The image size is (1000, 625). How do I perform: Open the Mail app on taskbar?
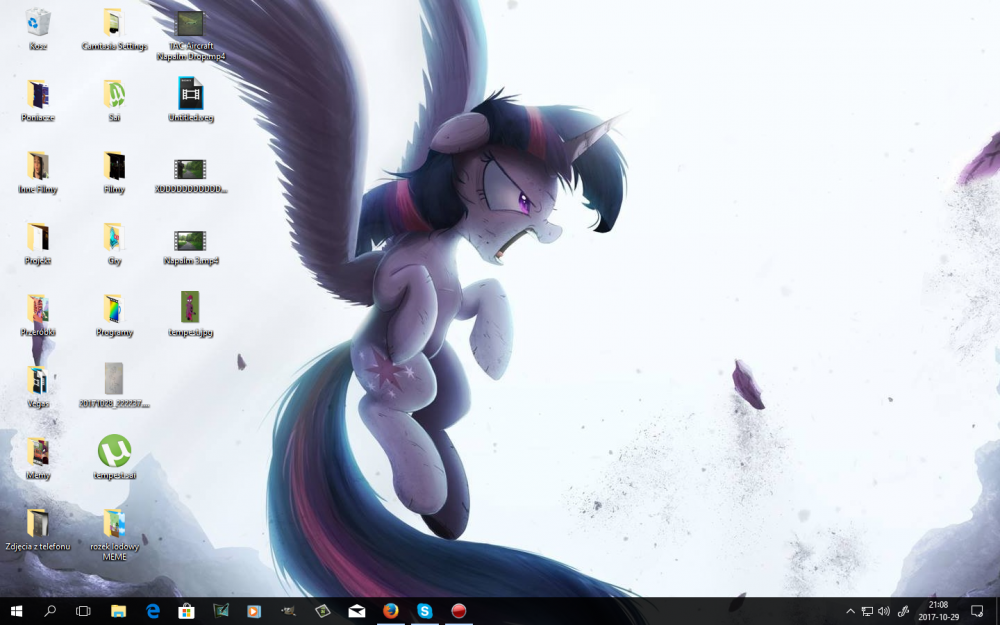(356, 611)
